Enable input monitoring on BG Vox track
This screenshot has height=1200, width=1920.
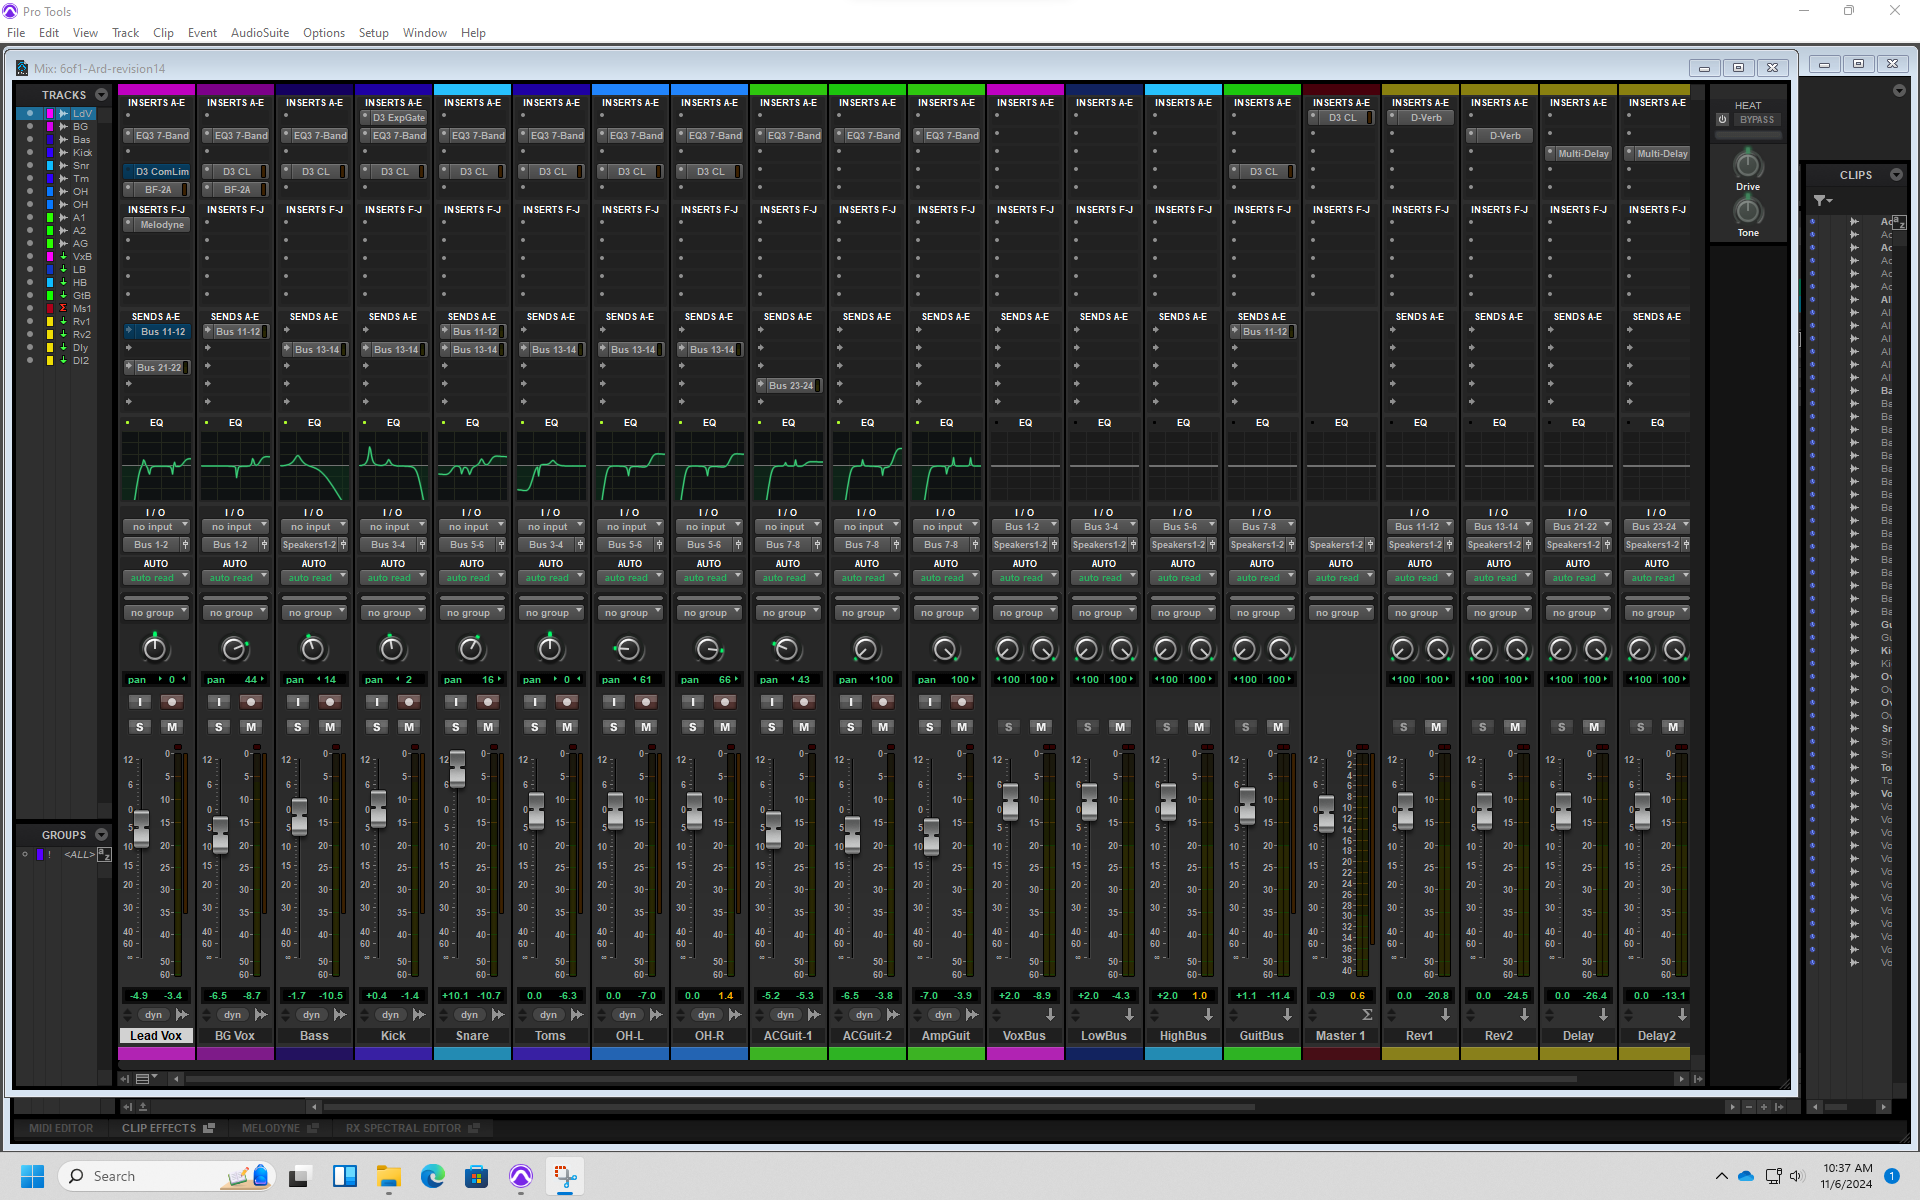point(218,702)
